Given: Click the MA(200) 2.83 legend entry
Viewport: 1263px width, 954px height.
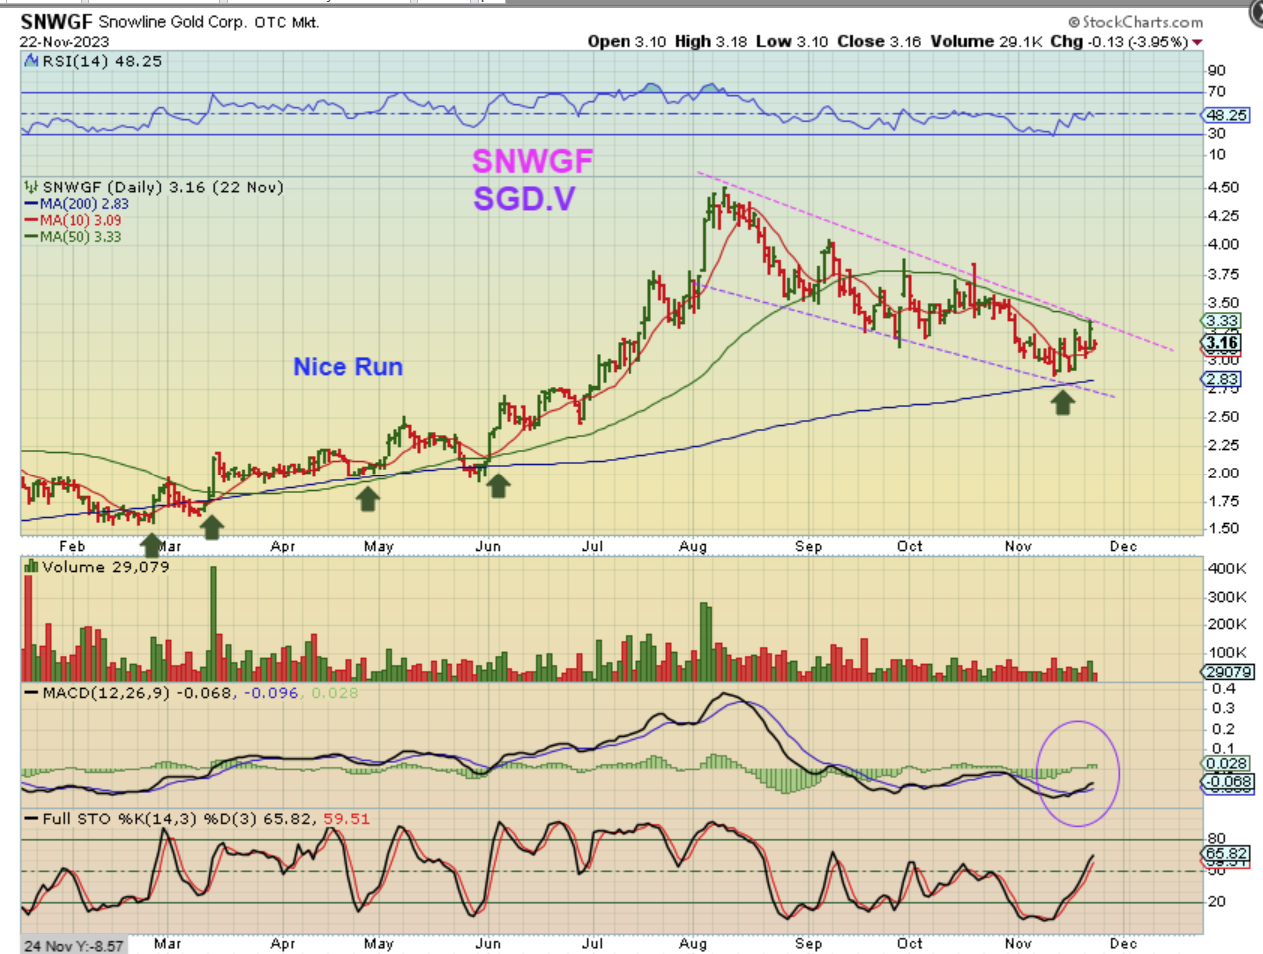Looking at the screenshot, I should point(77,204).
